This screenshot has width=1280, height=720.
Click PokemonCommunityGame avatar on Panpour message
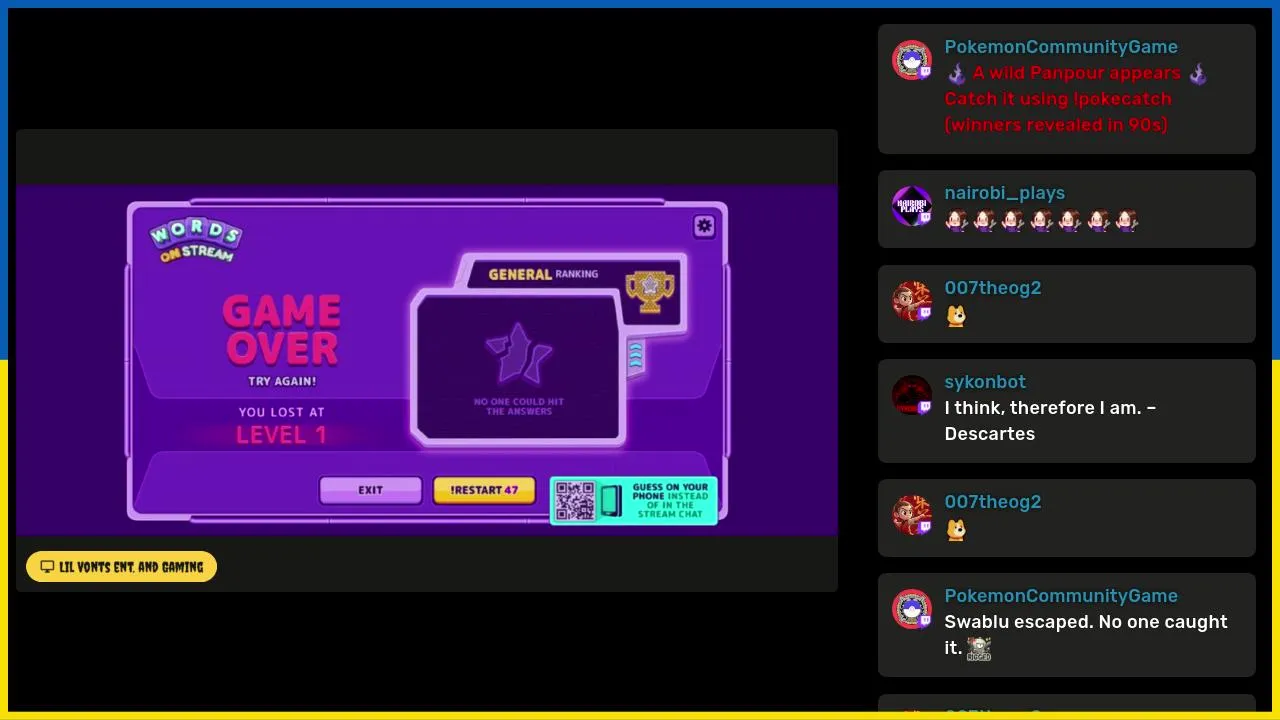pyautogui.click(x=911, y=60)
